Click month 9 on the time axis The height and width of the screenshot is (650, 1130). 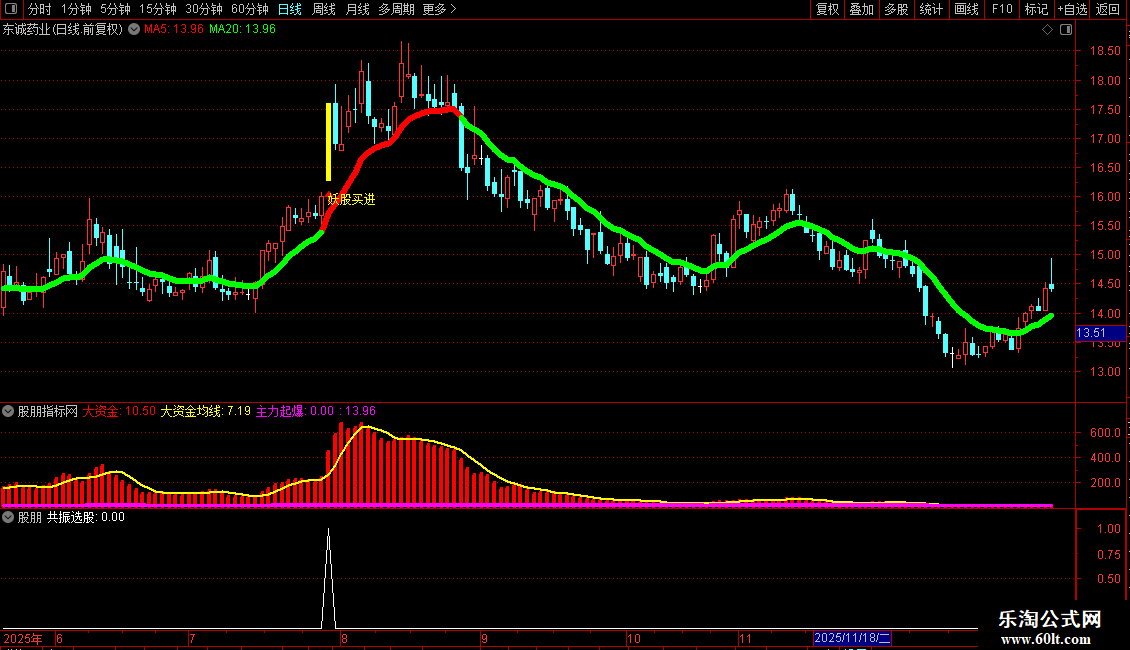tap(484, 638)
